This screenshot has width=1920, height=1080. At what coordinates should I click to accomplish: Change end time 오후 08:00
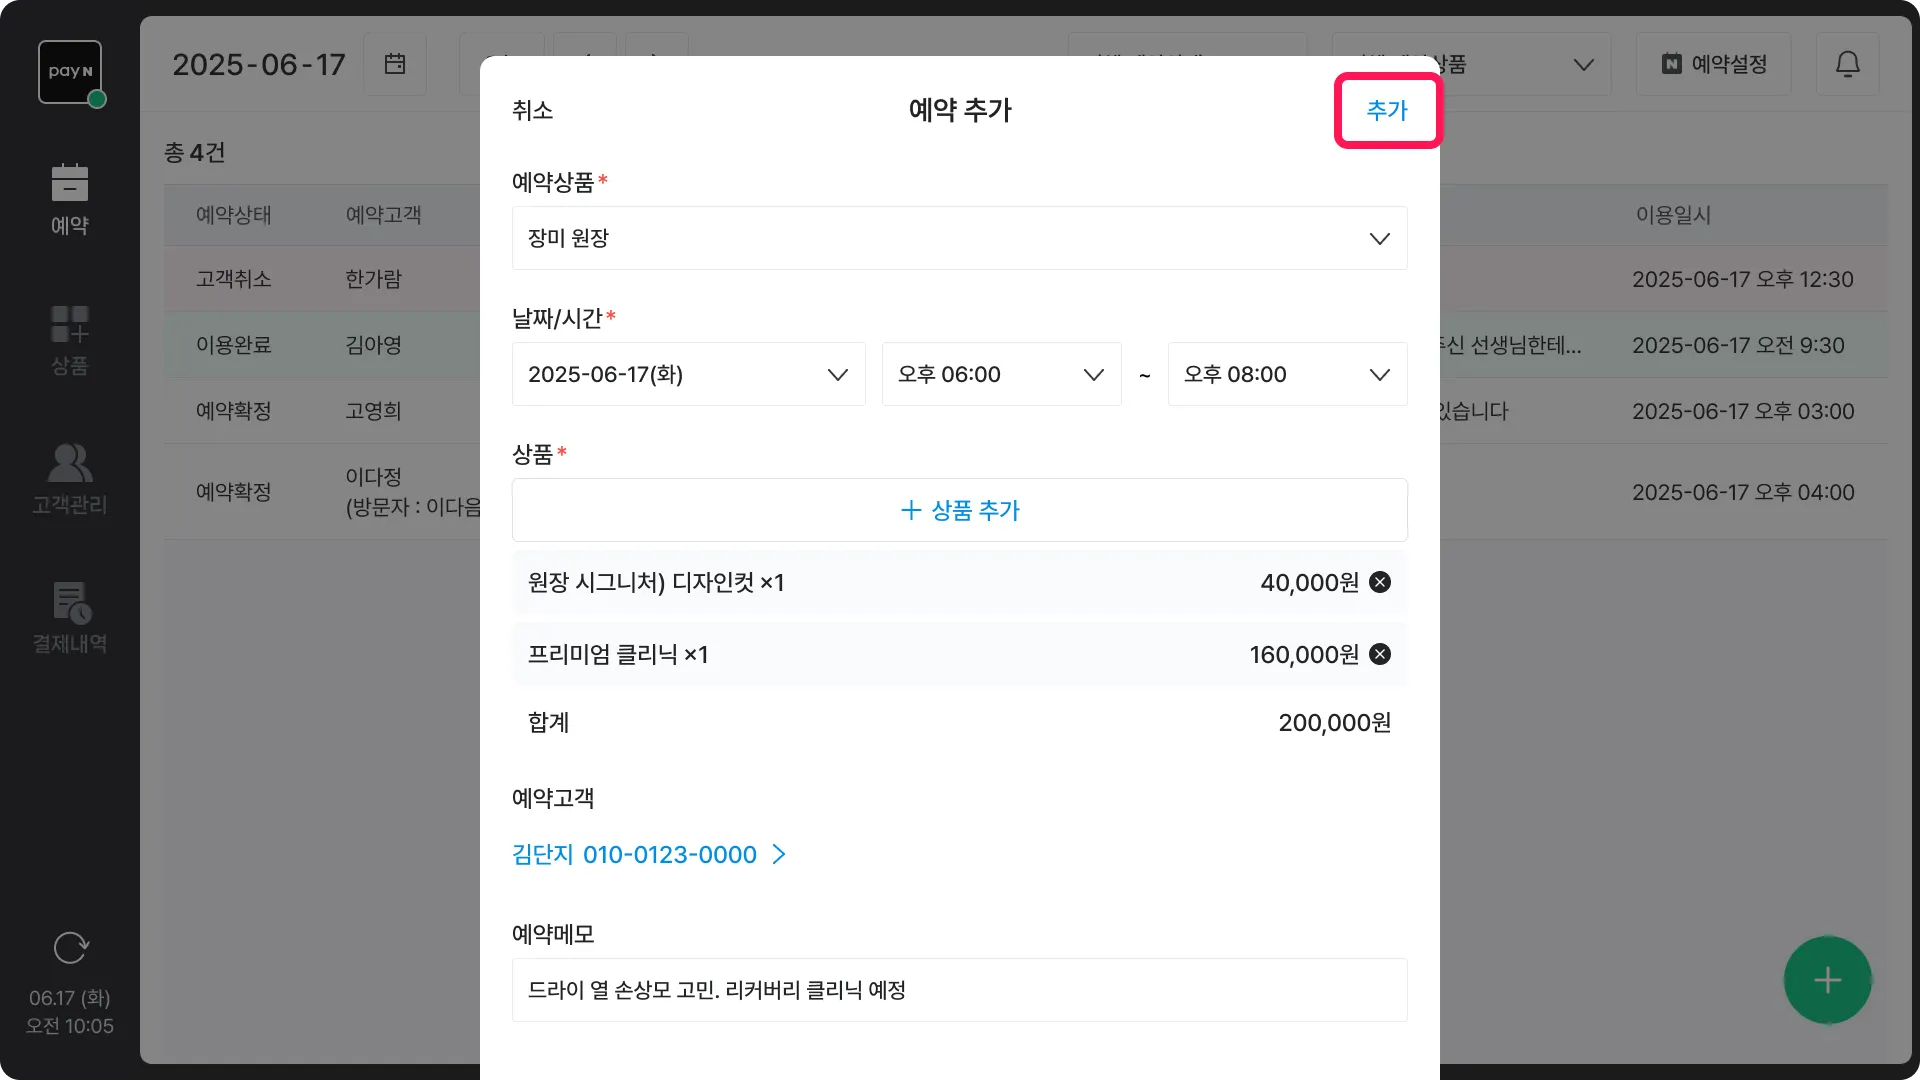pyautogui.click(x=1286, y=374)
